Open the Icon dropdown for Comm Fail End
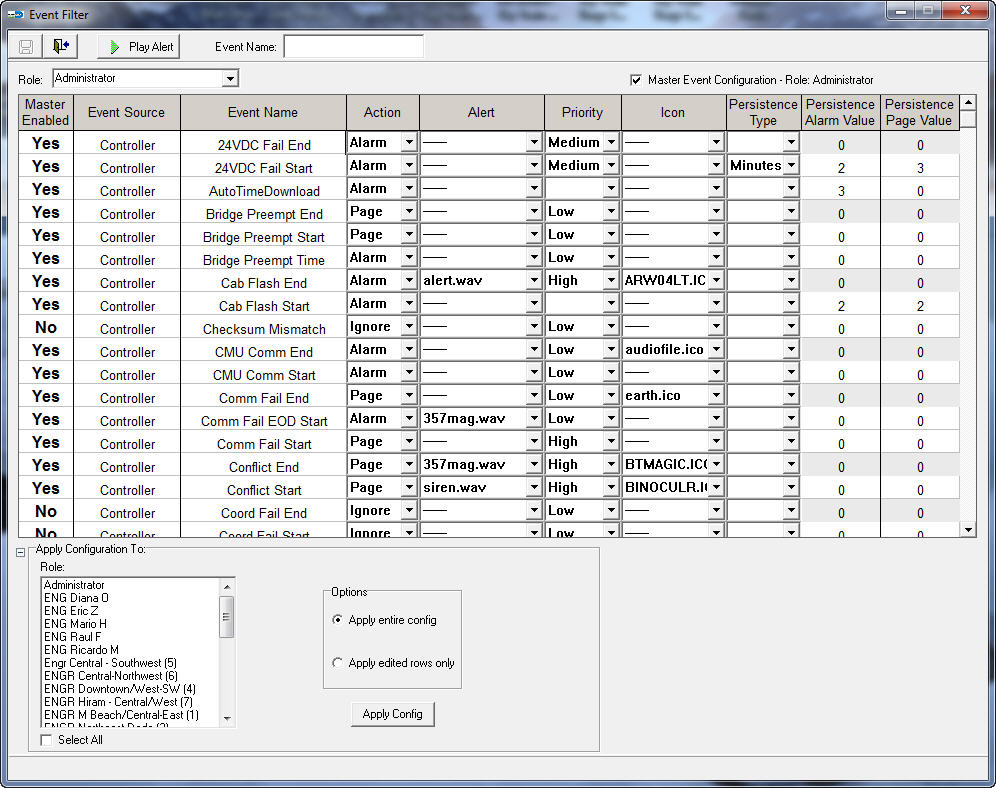This screenshot has width=996, height=788. (715, 396)
